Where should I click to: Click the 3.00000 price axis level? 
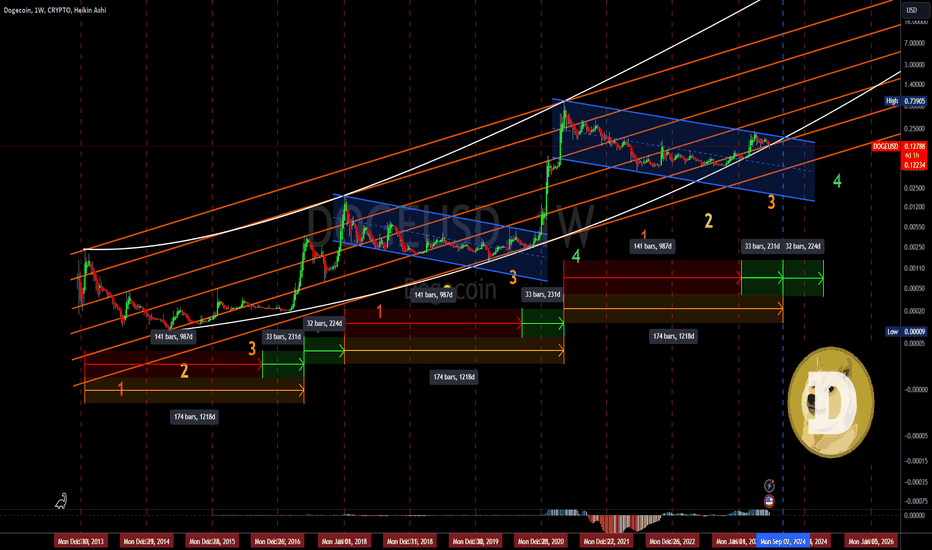(x=915, y=65)
